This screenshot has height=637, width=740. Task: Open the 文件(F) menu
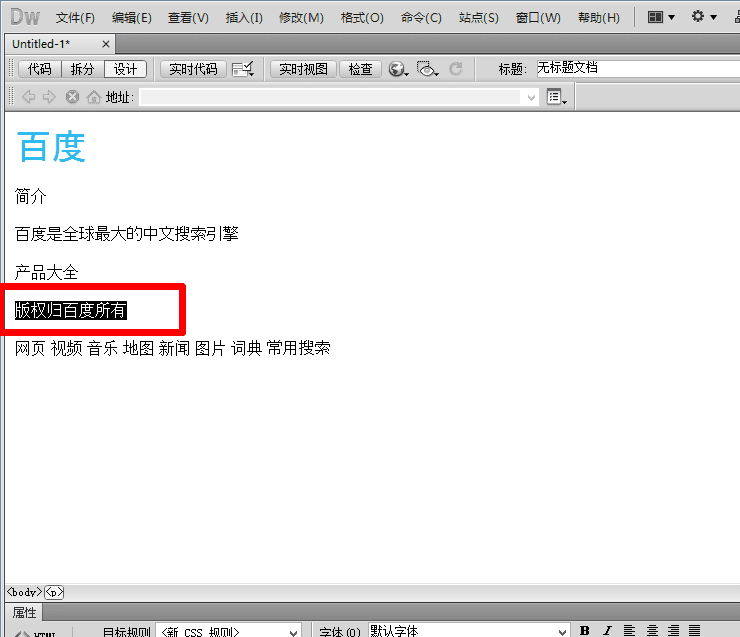coord(75,17)
